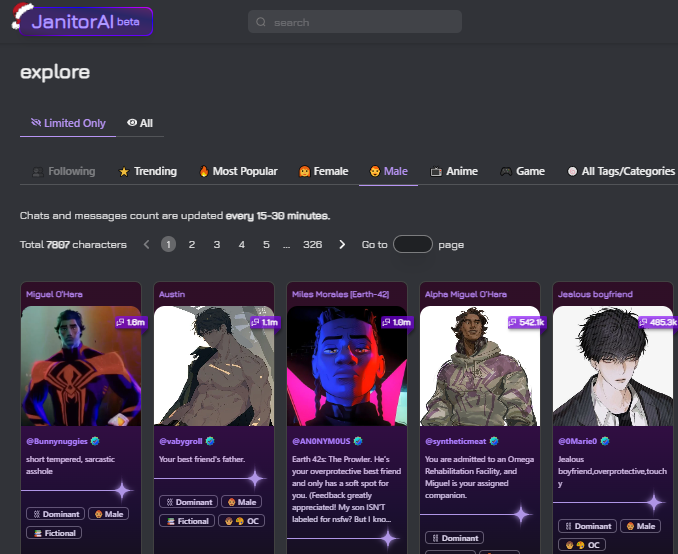
Task: Focus the search input field
Action: click(355, 22)
